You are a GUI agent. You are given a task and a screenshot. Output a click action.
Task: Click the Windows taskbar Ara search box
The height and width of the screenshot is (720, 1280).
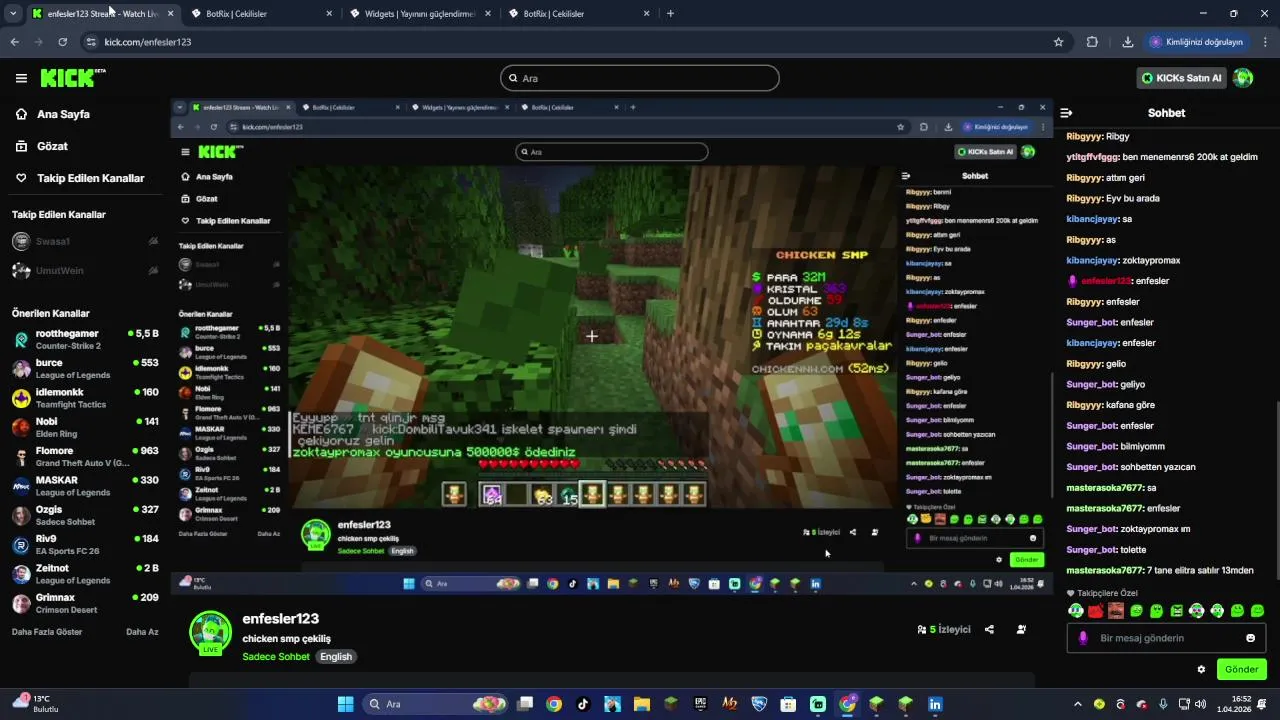[436, 704]
